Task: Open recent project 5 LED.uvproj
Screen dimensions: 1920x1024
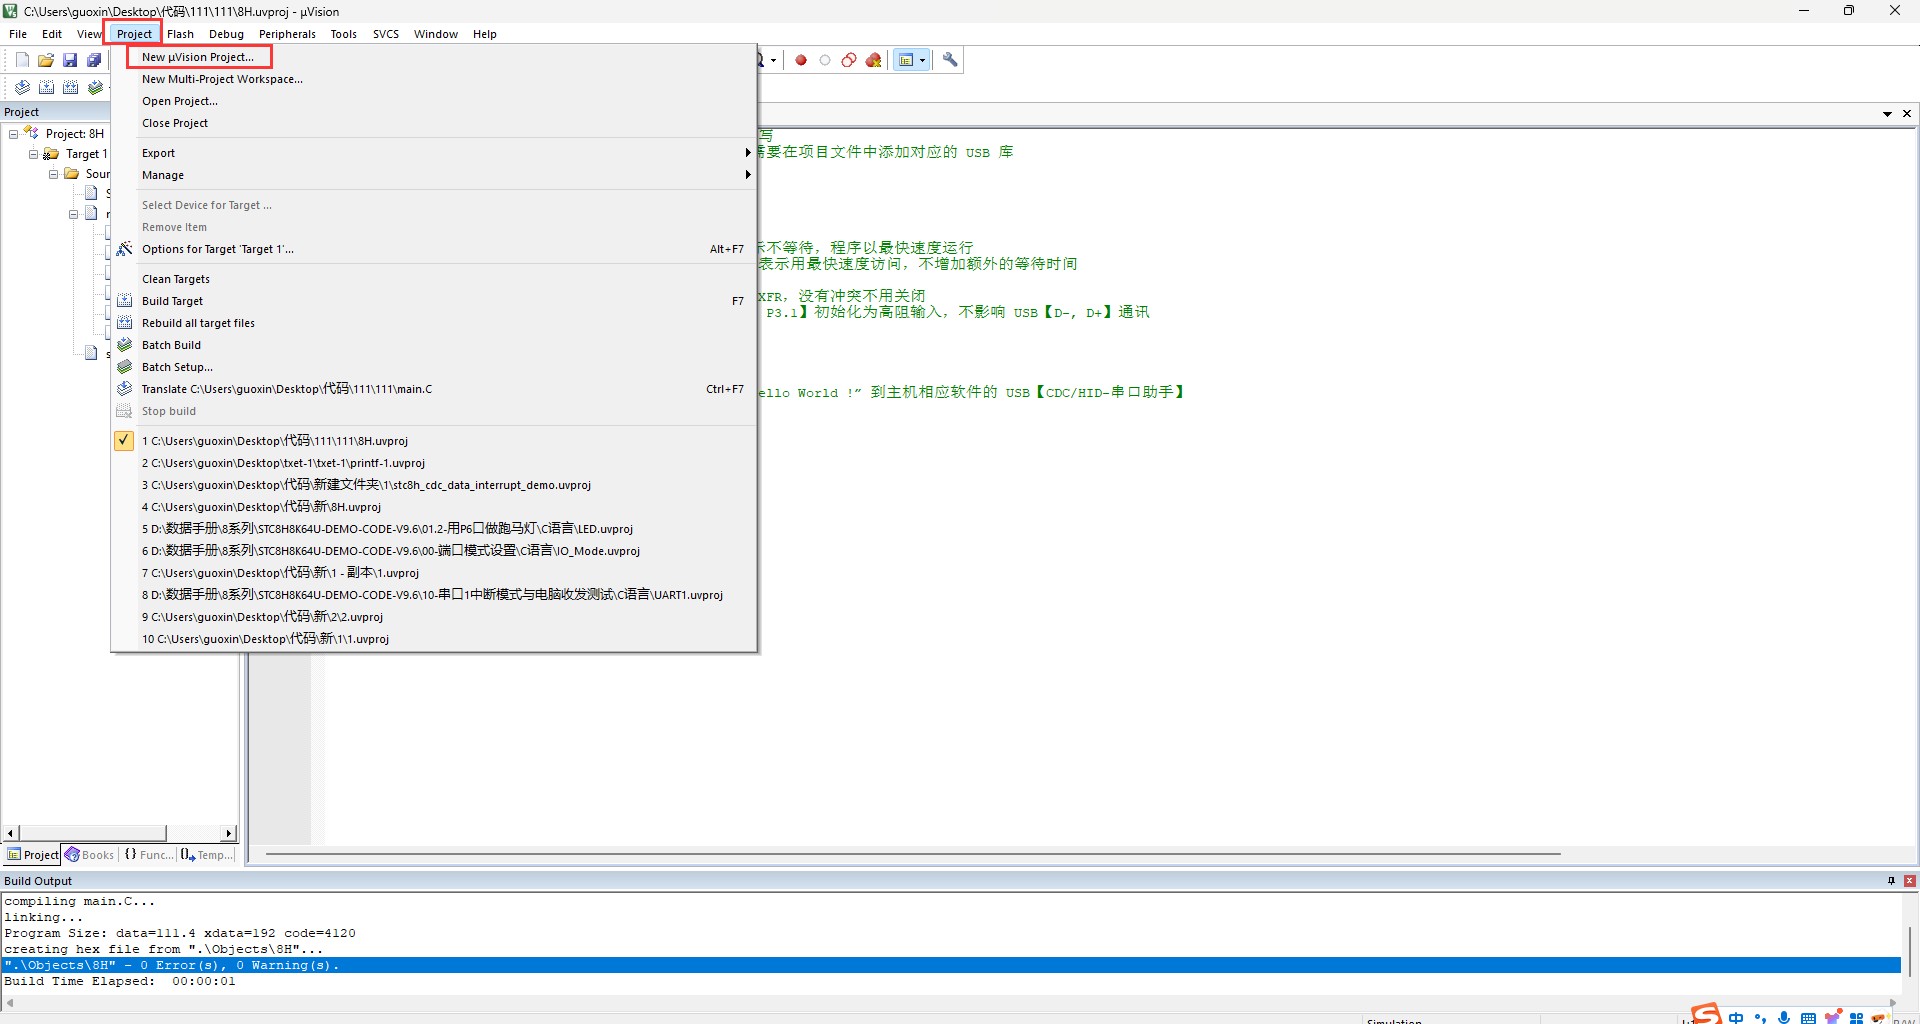Action: (434, 529)
